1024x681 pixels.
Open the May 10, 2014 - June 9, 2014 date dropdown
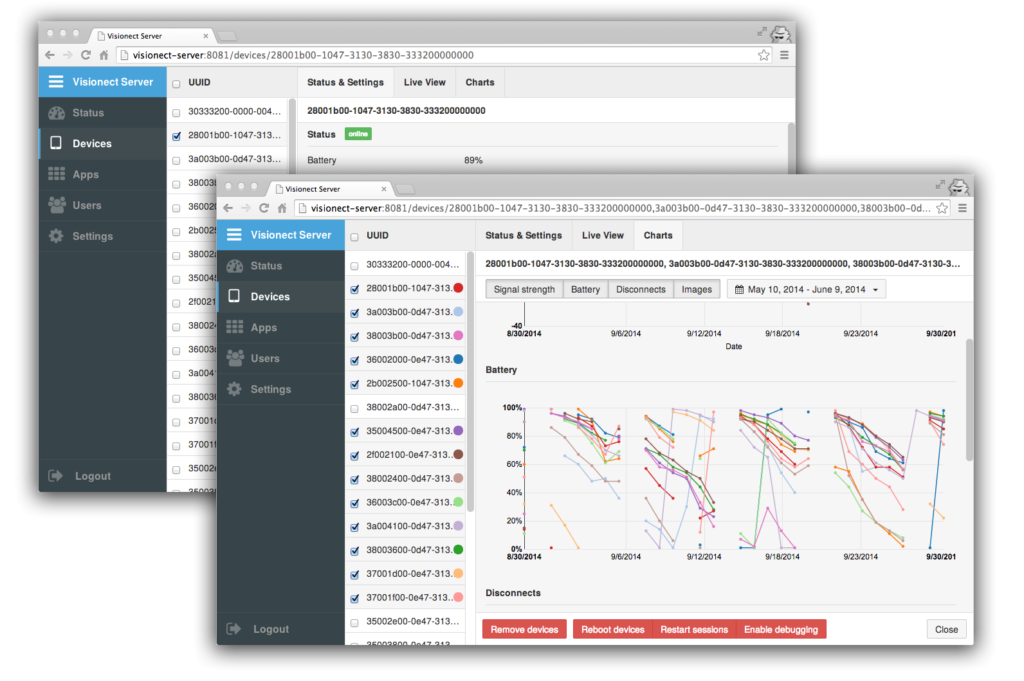tap(807, 289)
